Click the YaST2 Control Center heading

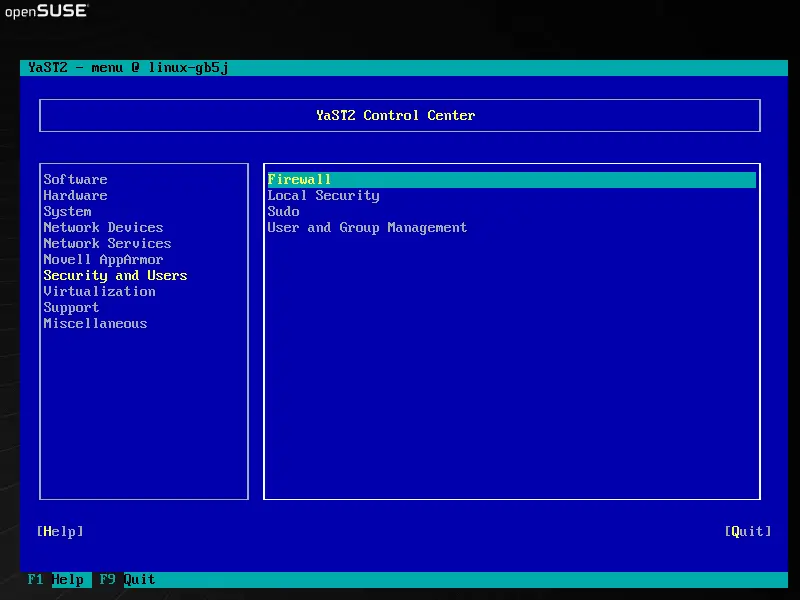(x=395, y=115)
